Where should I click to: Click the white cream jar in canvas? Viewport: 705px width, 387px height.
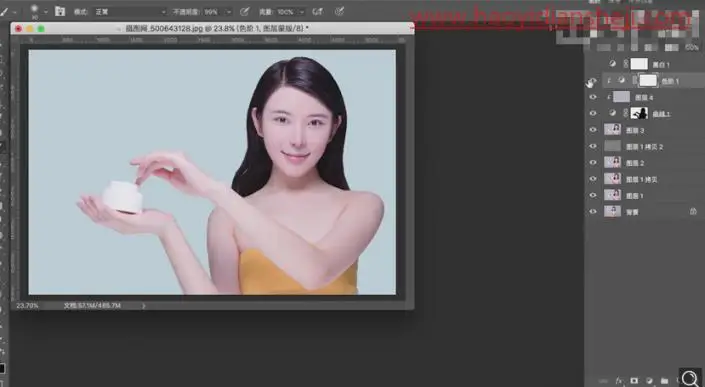coord(123,196)
